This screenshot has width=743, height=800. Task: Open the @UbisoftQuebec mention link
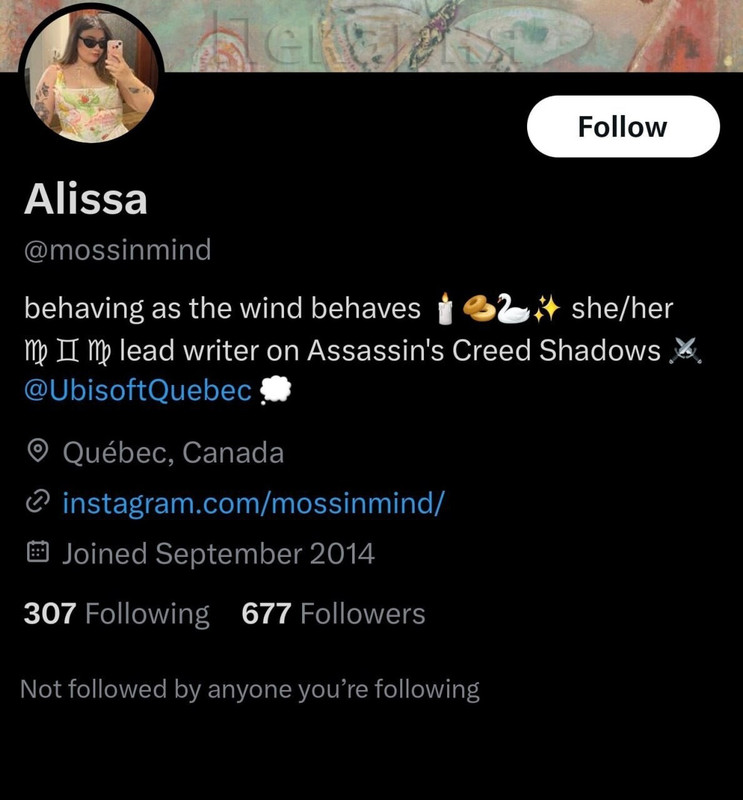[138, 391]
